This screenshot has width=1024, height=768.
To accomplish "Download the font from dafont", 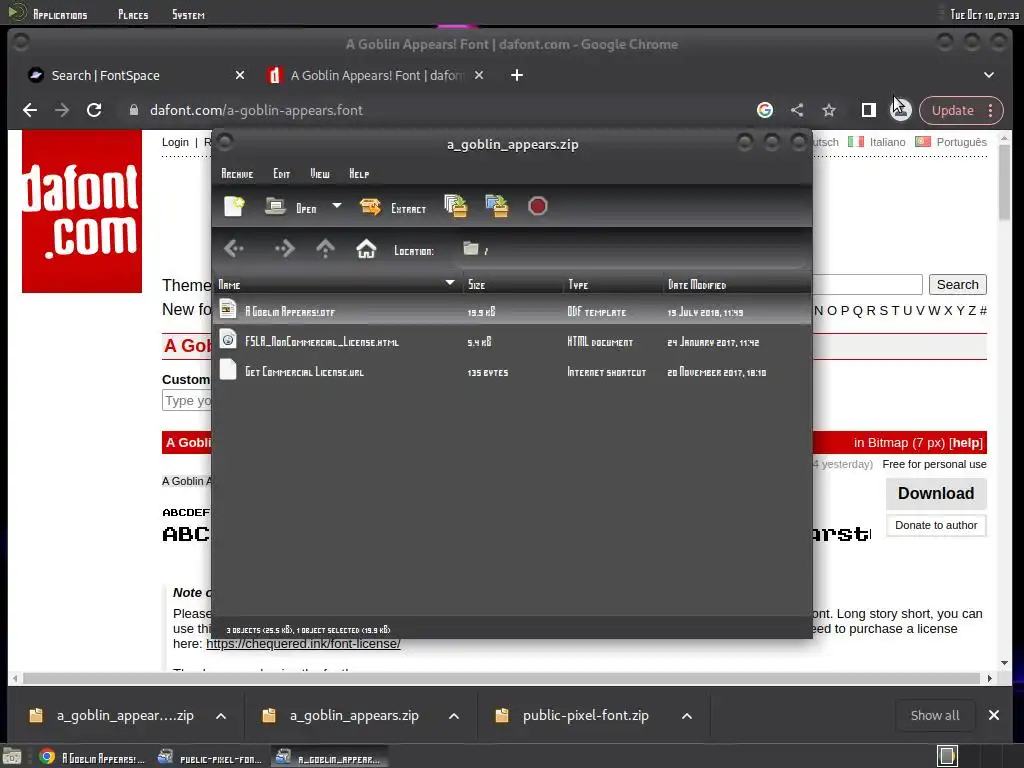I will pyautogui.click(x=936, y=493).
